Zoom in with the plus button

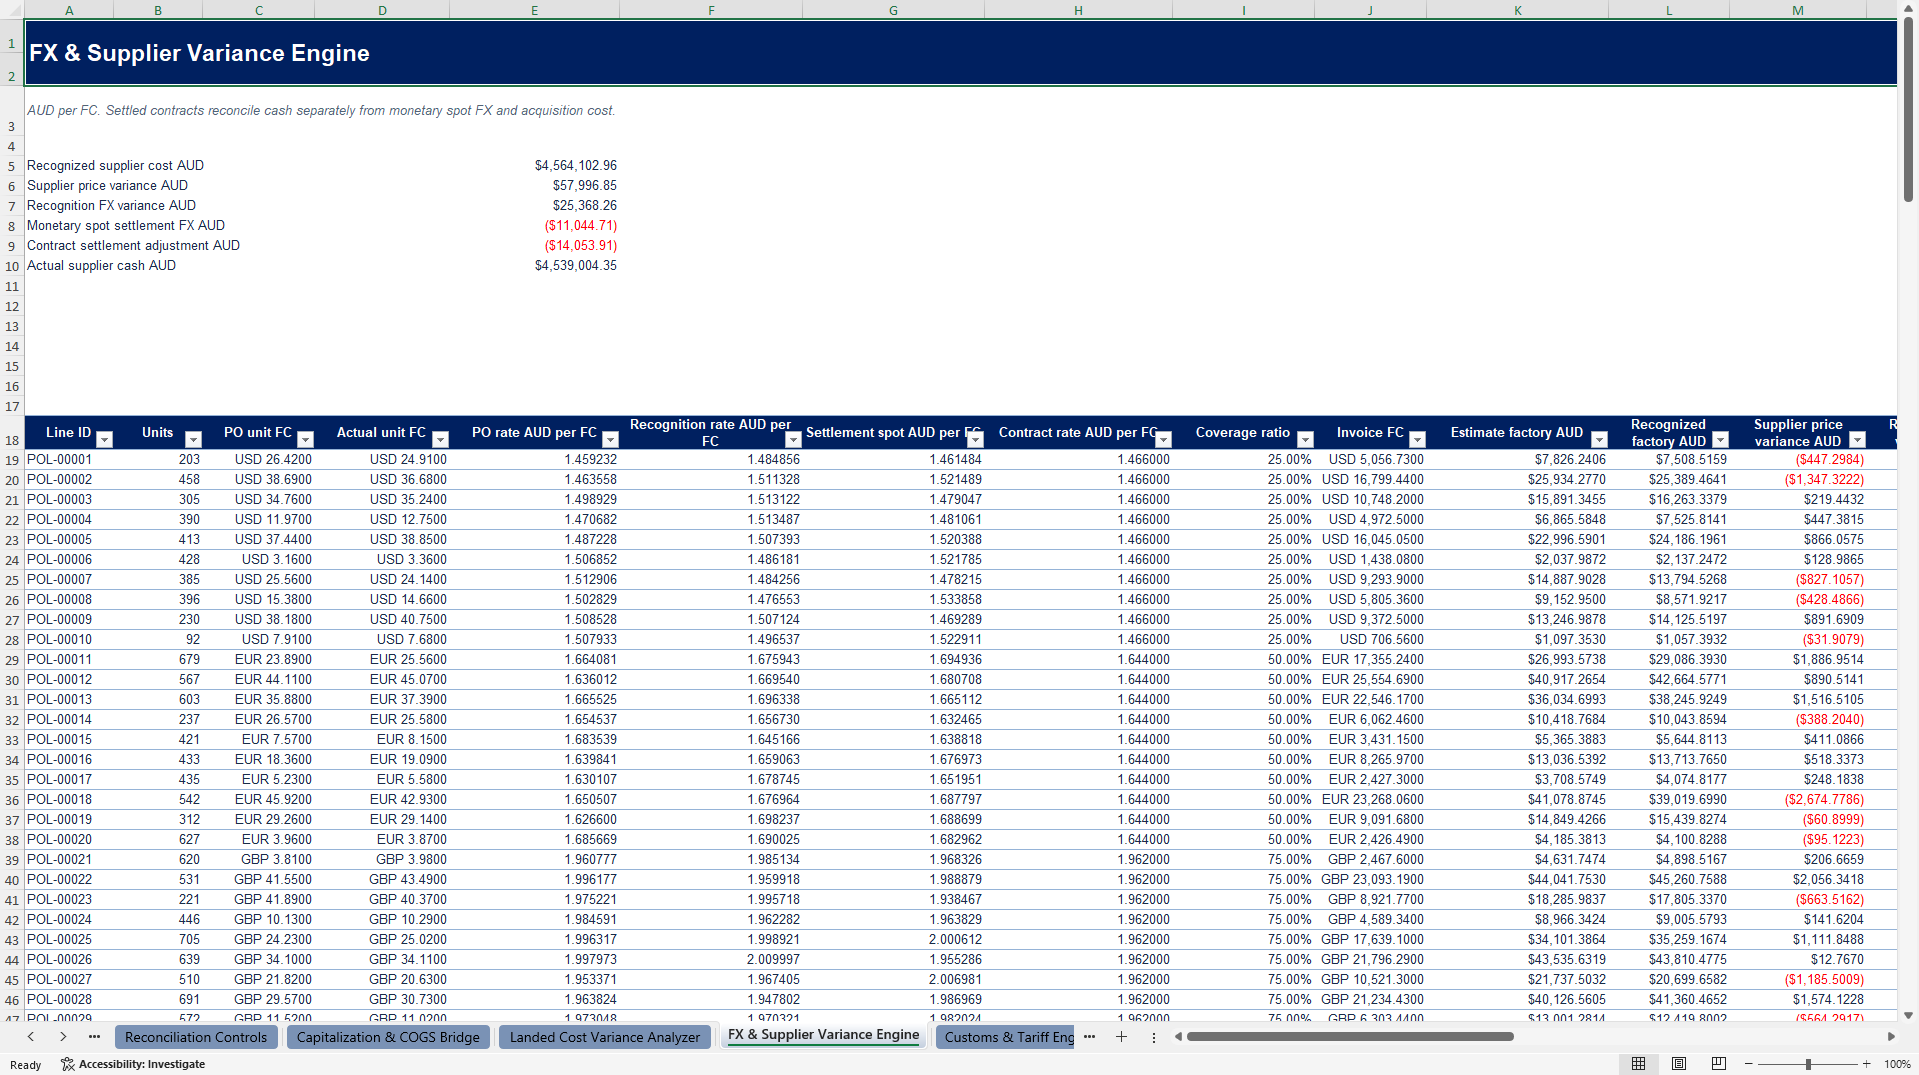[1866, 1064]
